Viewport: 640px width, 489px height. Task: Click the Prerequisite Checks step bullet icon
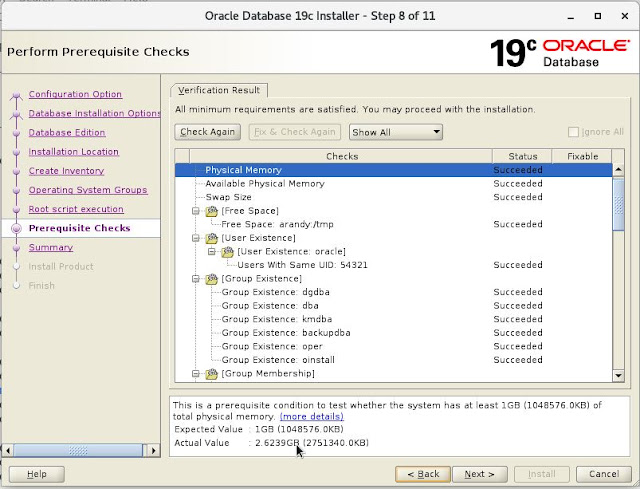pos(16,229)
